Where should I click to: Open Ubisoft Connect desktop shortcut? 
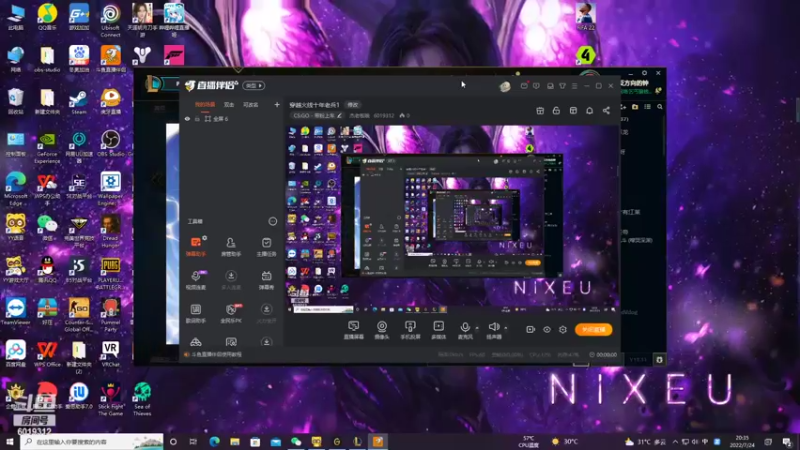[110, 20]
